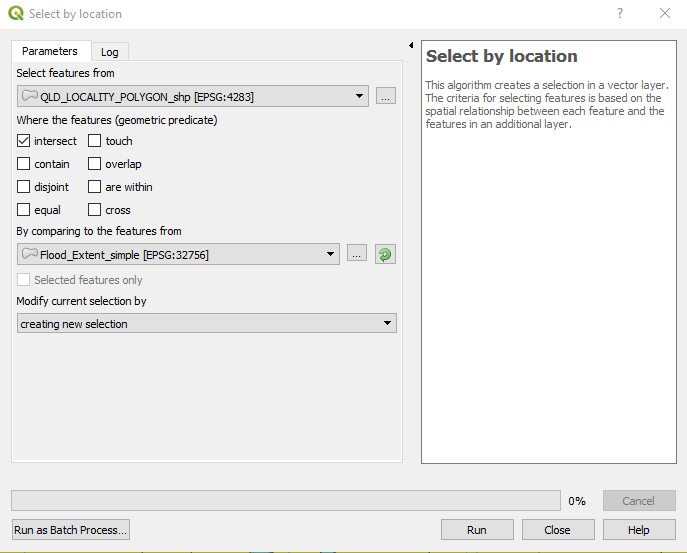Click Run as Batch Process button
Screen dimensions: 687x553
click(70, 530)
